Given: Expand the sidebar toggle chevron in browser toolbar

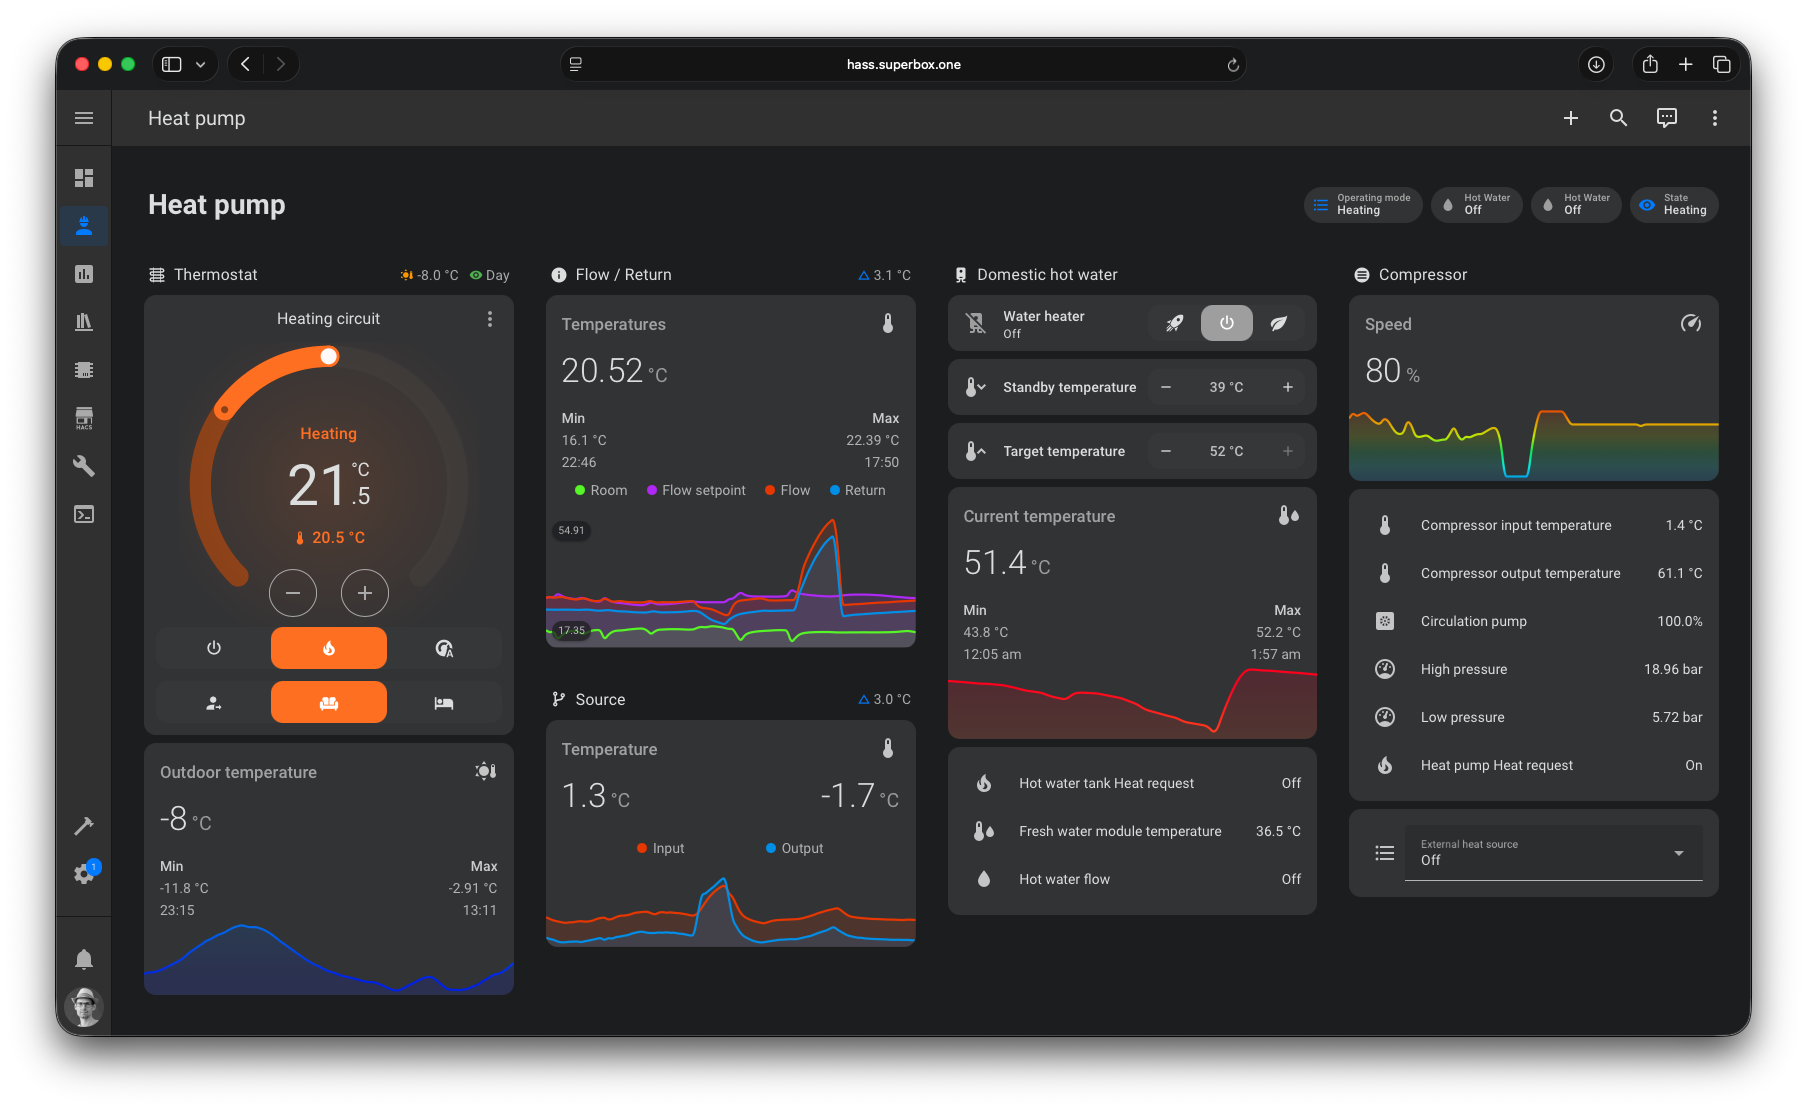Looking at the screenshot, I should [200, 63].
